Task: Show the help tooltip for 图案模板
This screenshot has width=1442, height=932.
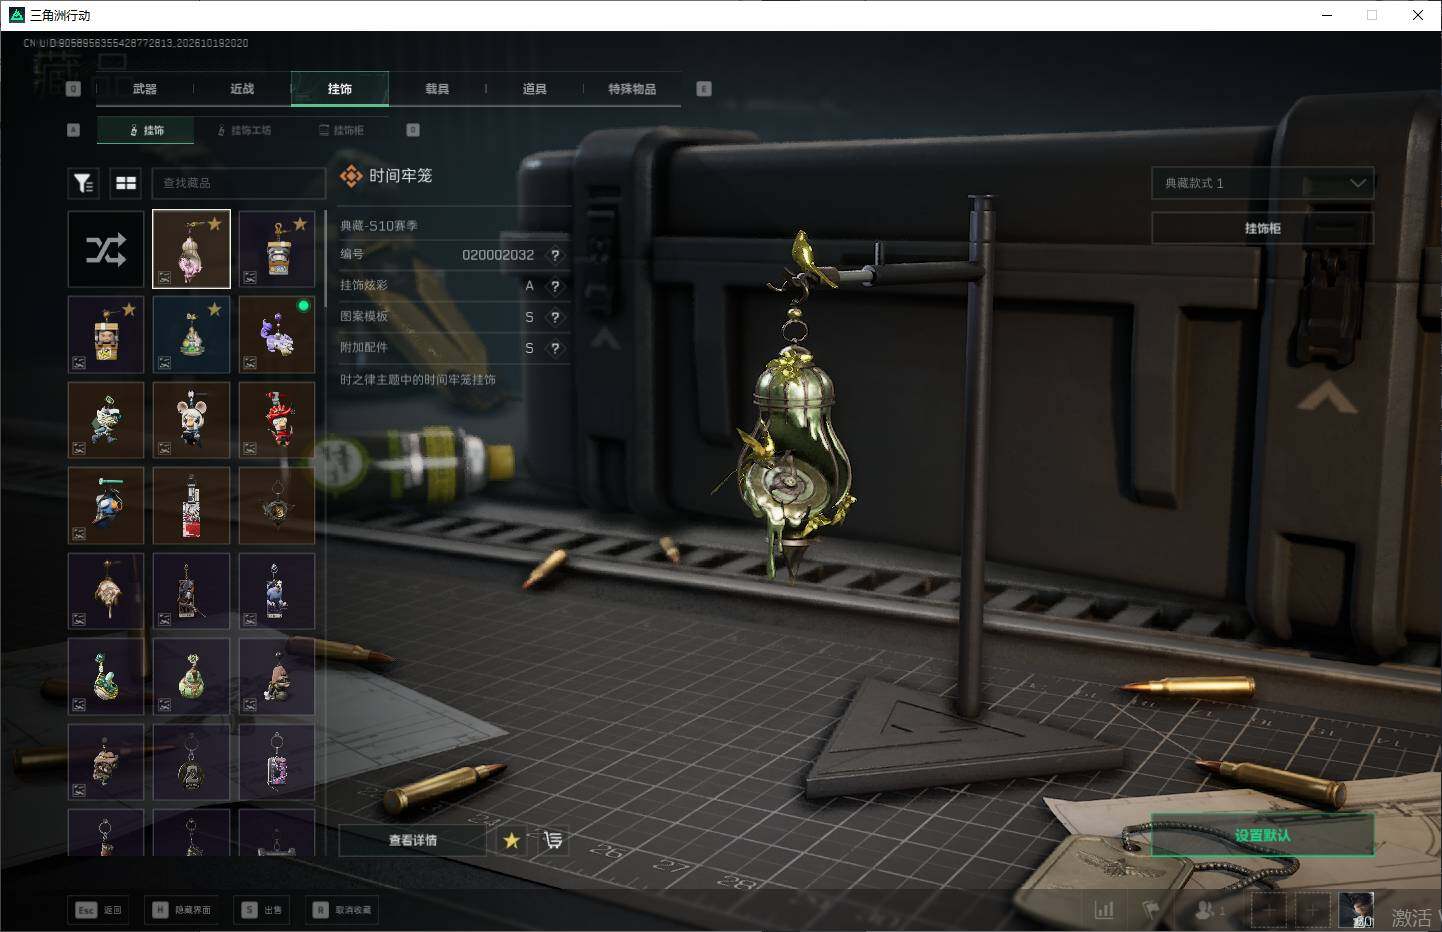Action: click(555, 317)
